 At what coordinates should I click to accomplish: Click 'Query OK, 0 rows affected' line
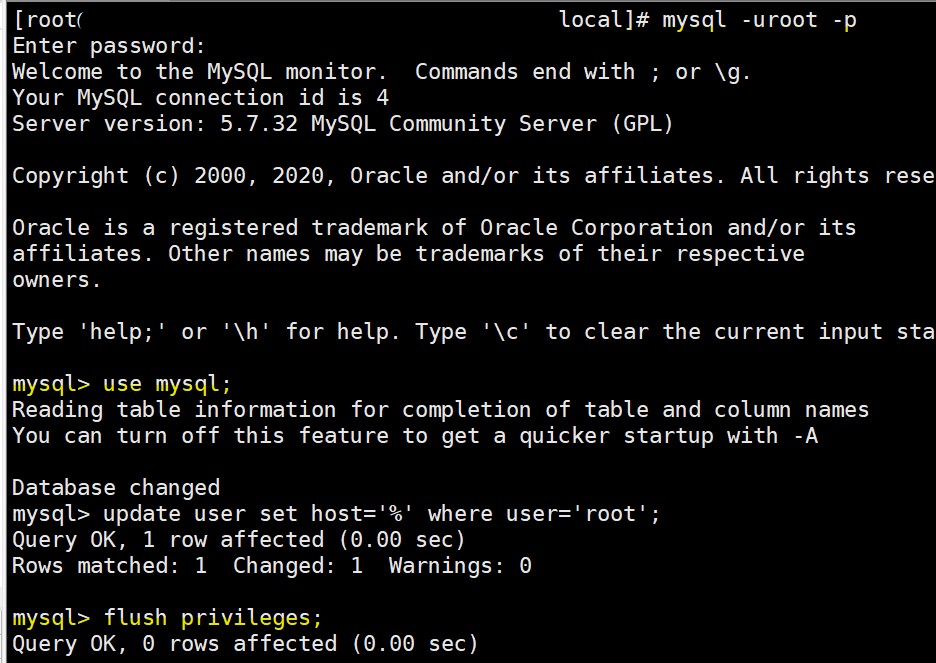pyautogui.click(x=245, y=644)
